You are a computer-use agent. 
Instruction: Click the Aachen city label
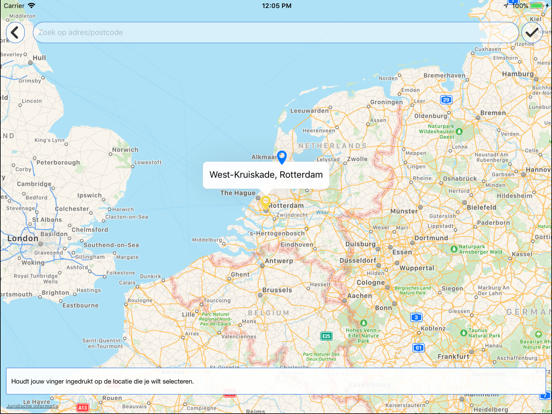359,296
